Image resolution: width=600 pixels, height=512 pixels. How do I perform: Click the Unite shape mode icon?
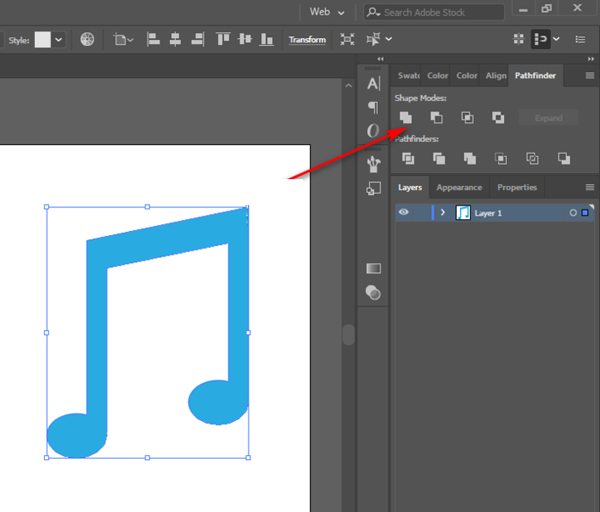pyautogui.click(x=406, y=118)
